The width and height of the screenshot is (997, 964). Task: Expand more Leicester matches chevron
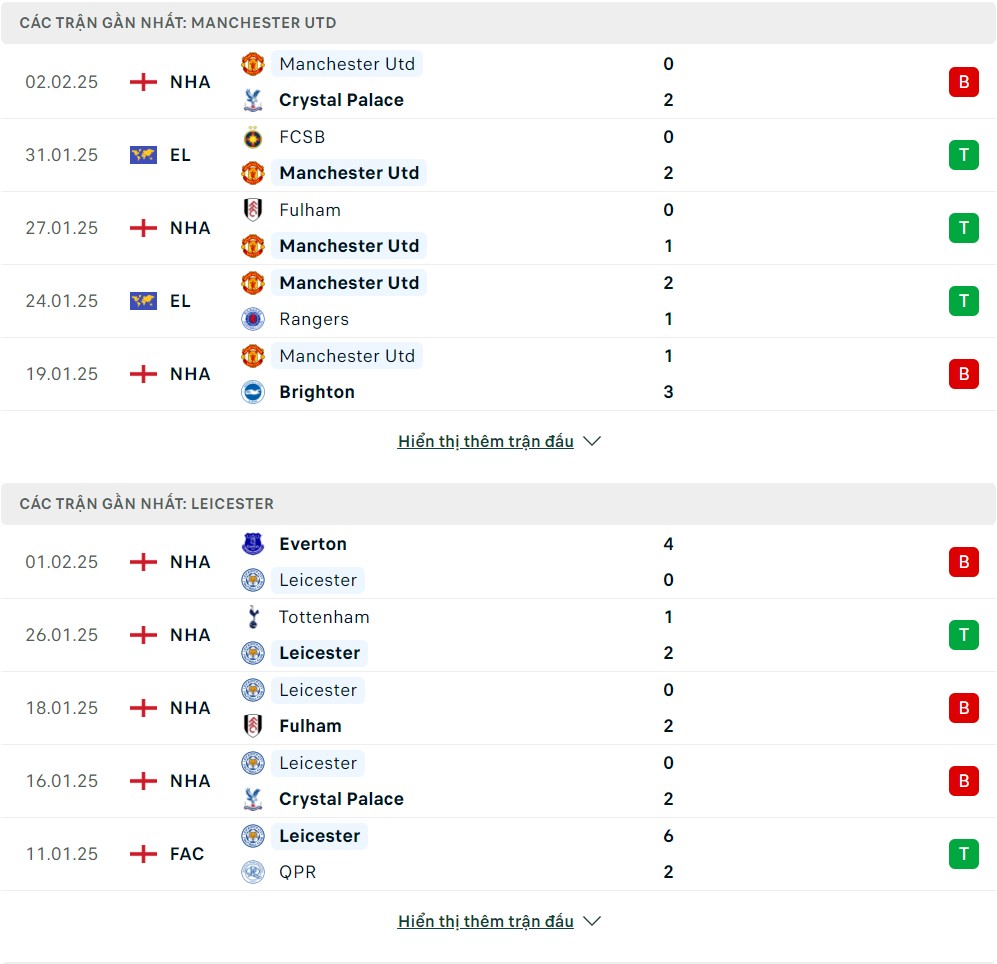tap(591, 921)
